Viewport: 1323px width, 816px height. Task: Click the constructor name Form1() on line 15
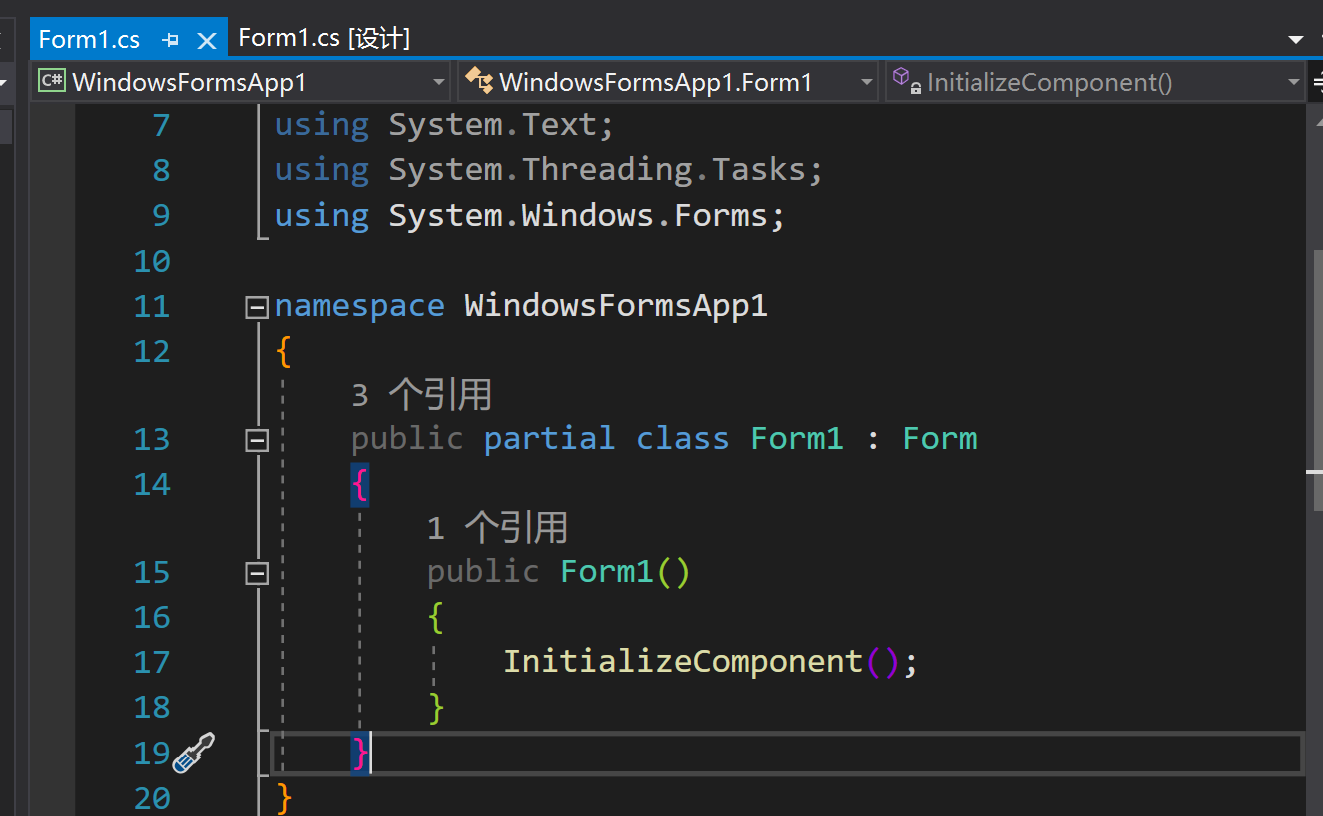[625, 572]
